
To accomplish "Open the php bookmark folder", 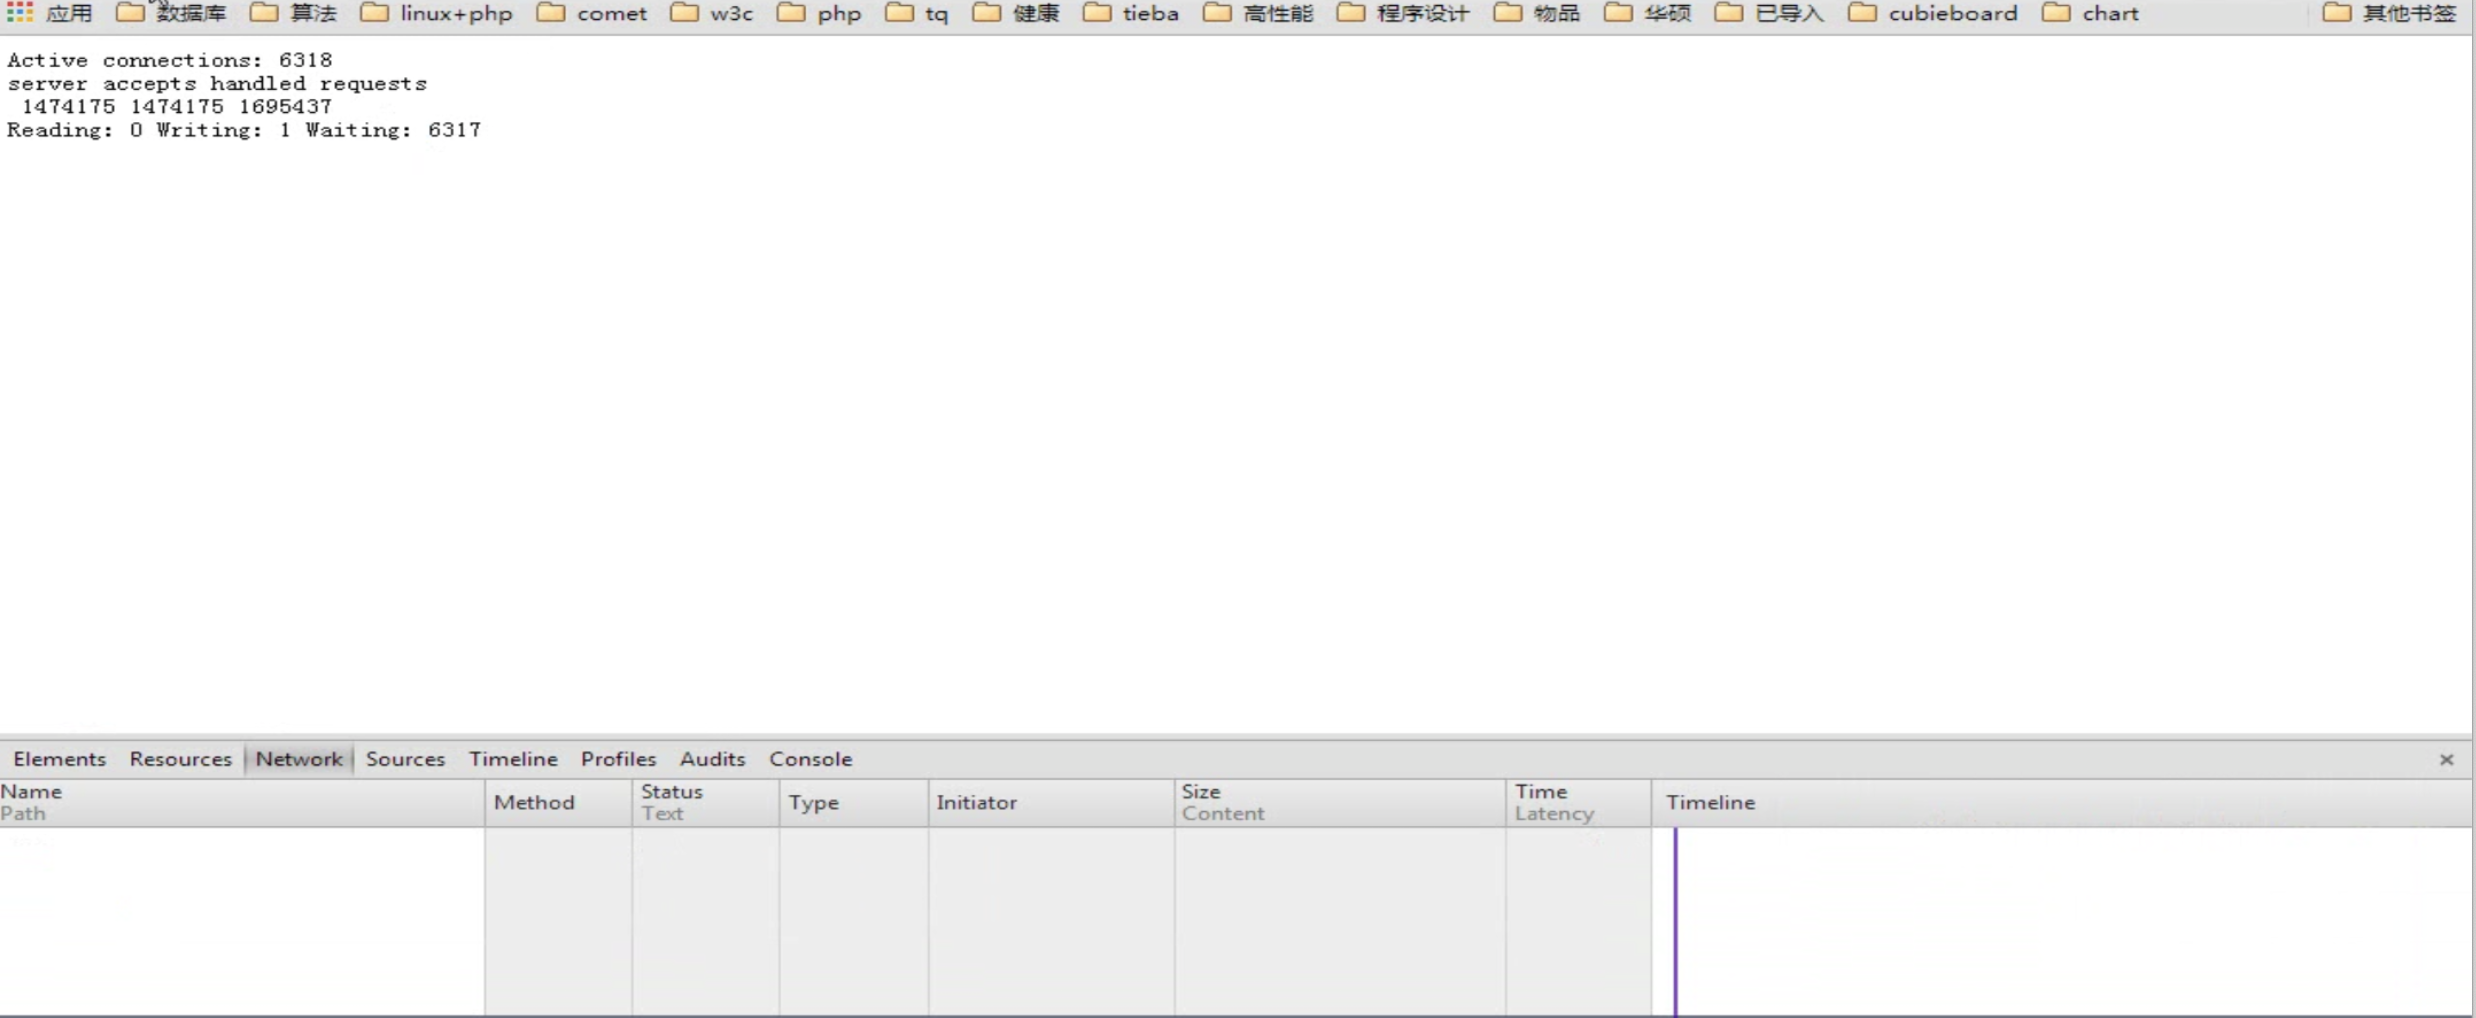I will [819, 13].
